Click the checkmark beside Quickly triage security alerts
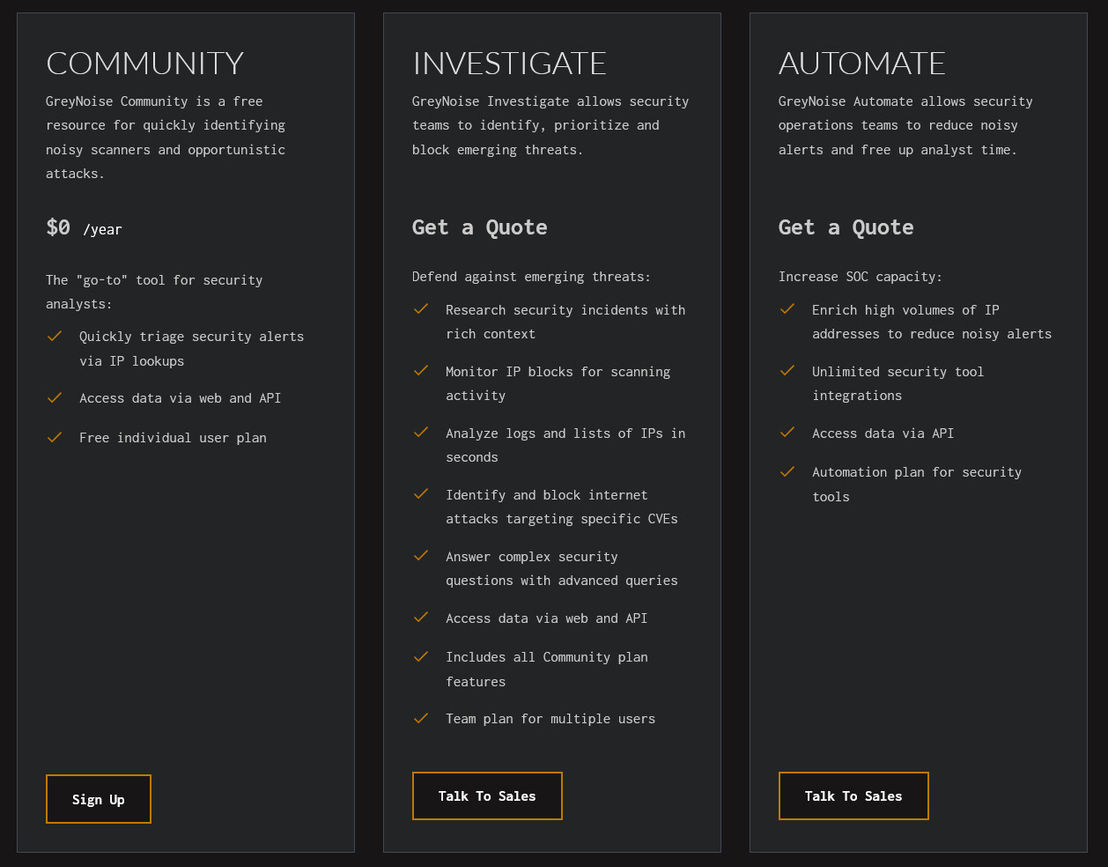This screenshot has height=867, width=1108. [54, 336]
